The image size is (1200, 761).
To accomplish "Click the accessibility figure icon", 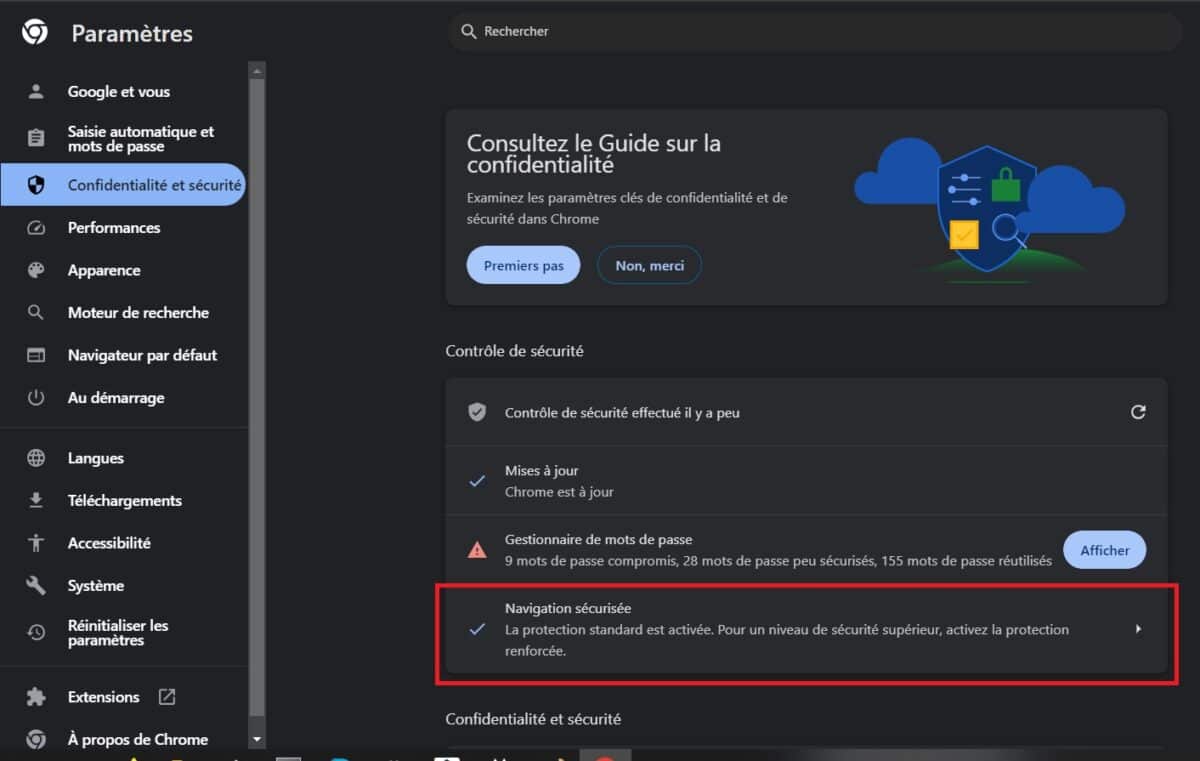I will [36, 543].
